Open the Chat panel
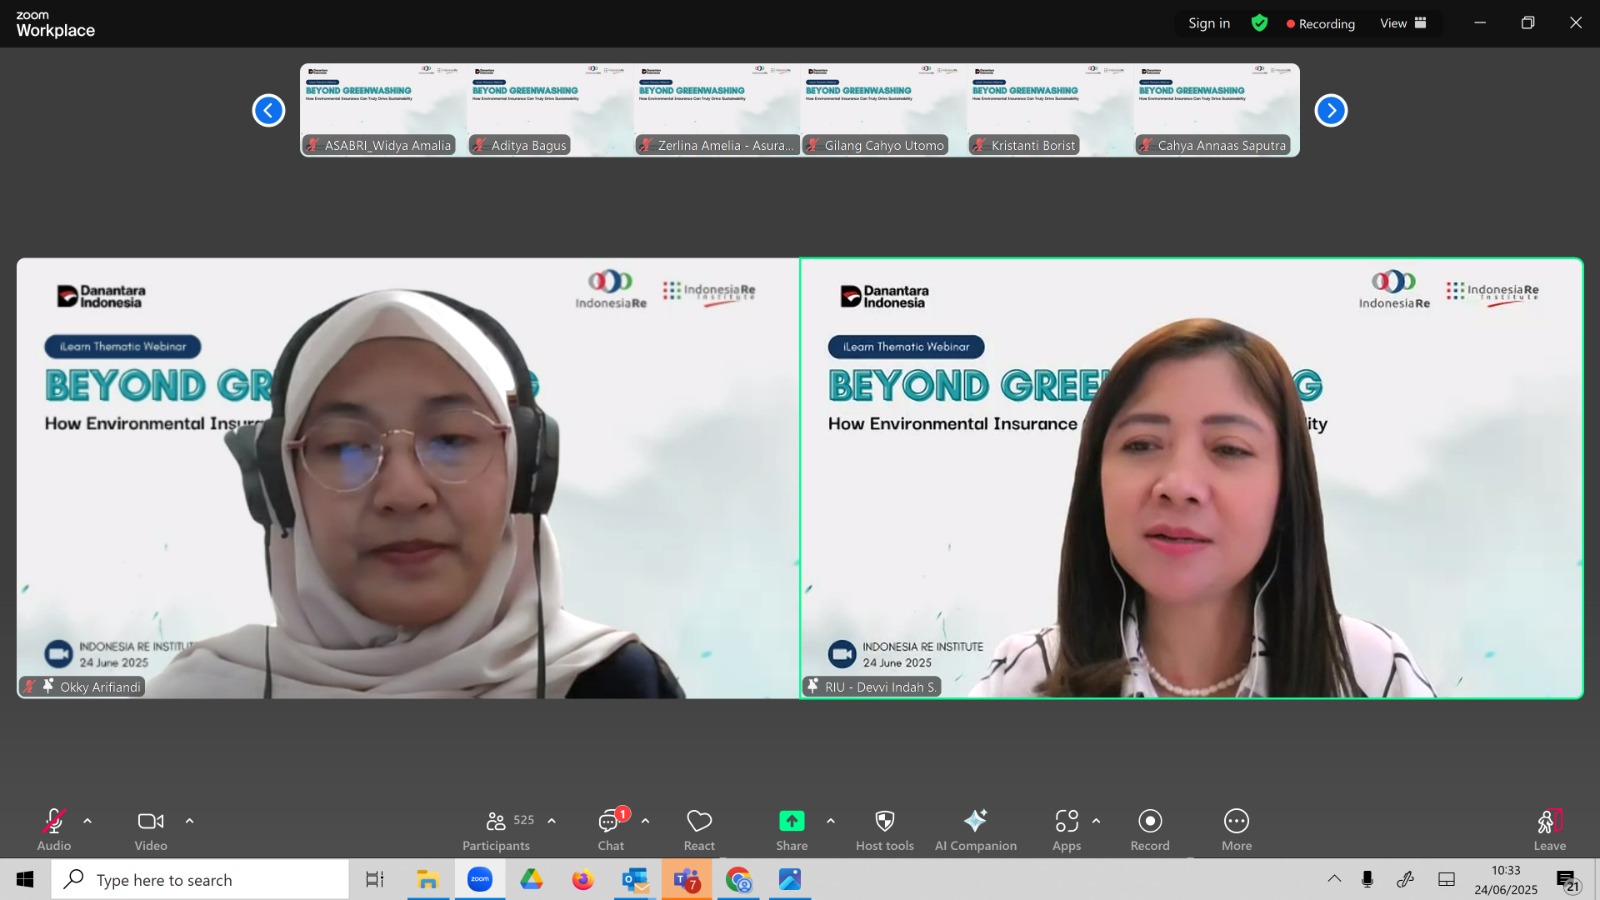The image size is (1600, 900). click(x=610, y=829)
